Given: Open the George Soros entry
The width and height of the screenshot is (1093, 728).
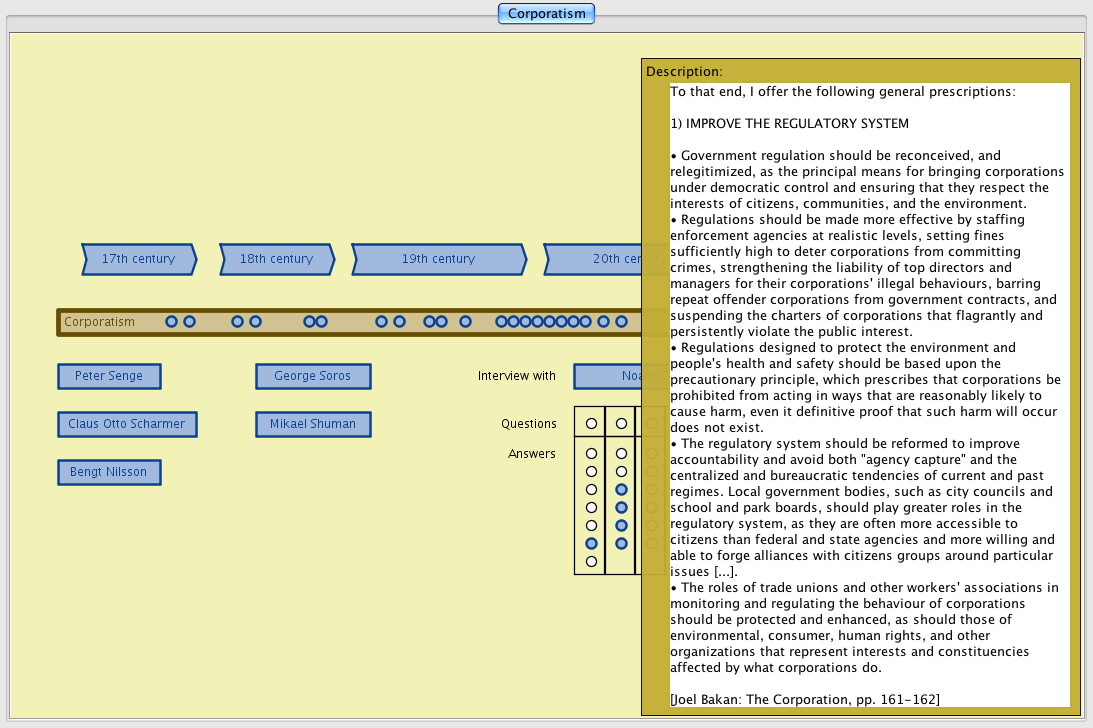Looking at the screenshot, I should pyautogui.click(x=313, y=376).
